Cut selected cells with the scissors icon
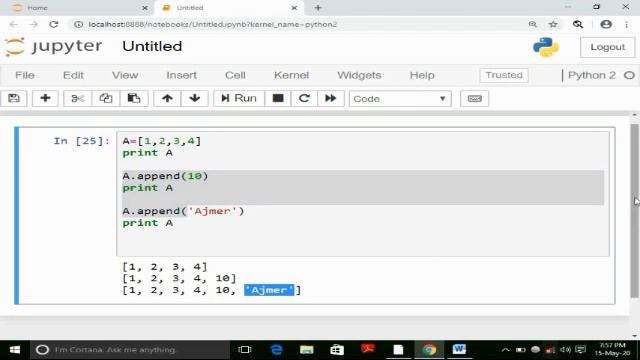 (77, 98)
